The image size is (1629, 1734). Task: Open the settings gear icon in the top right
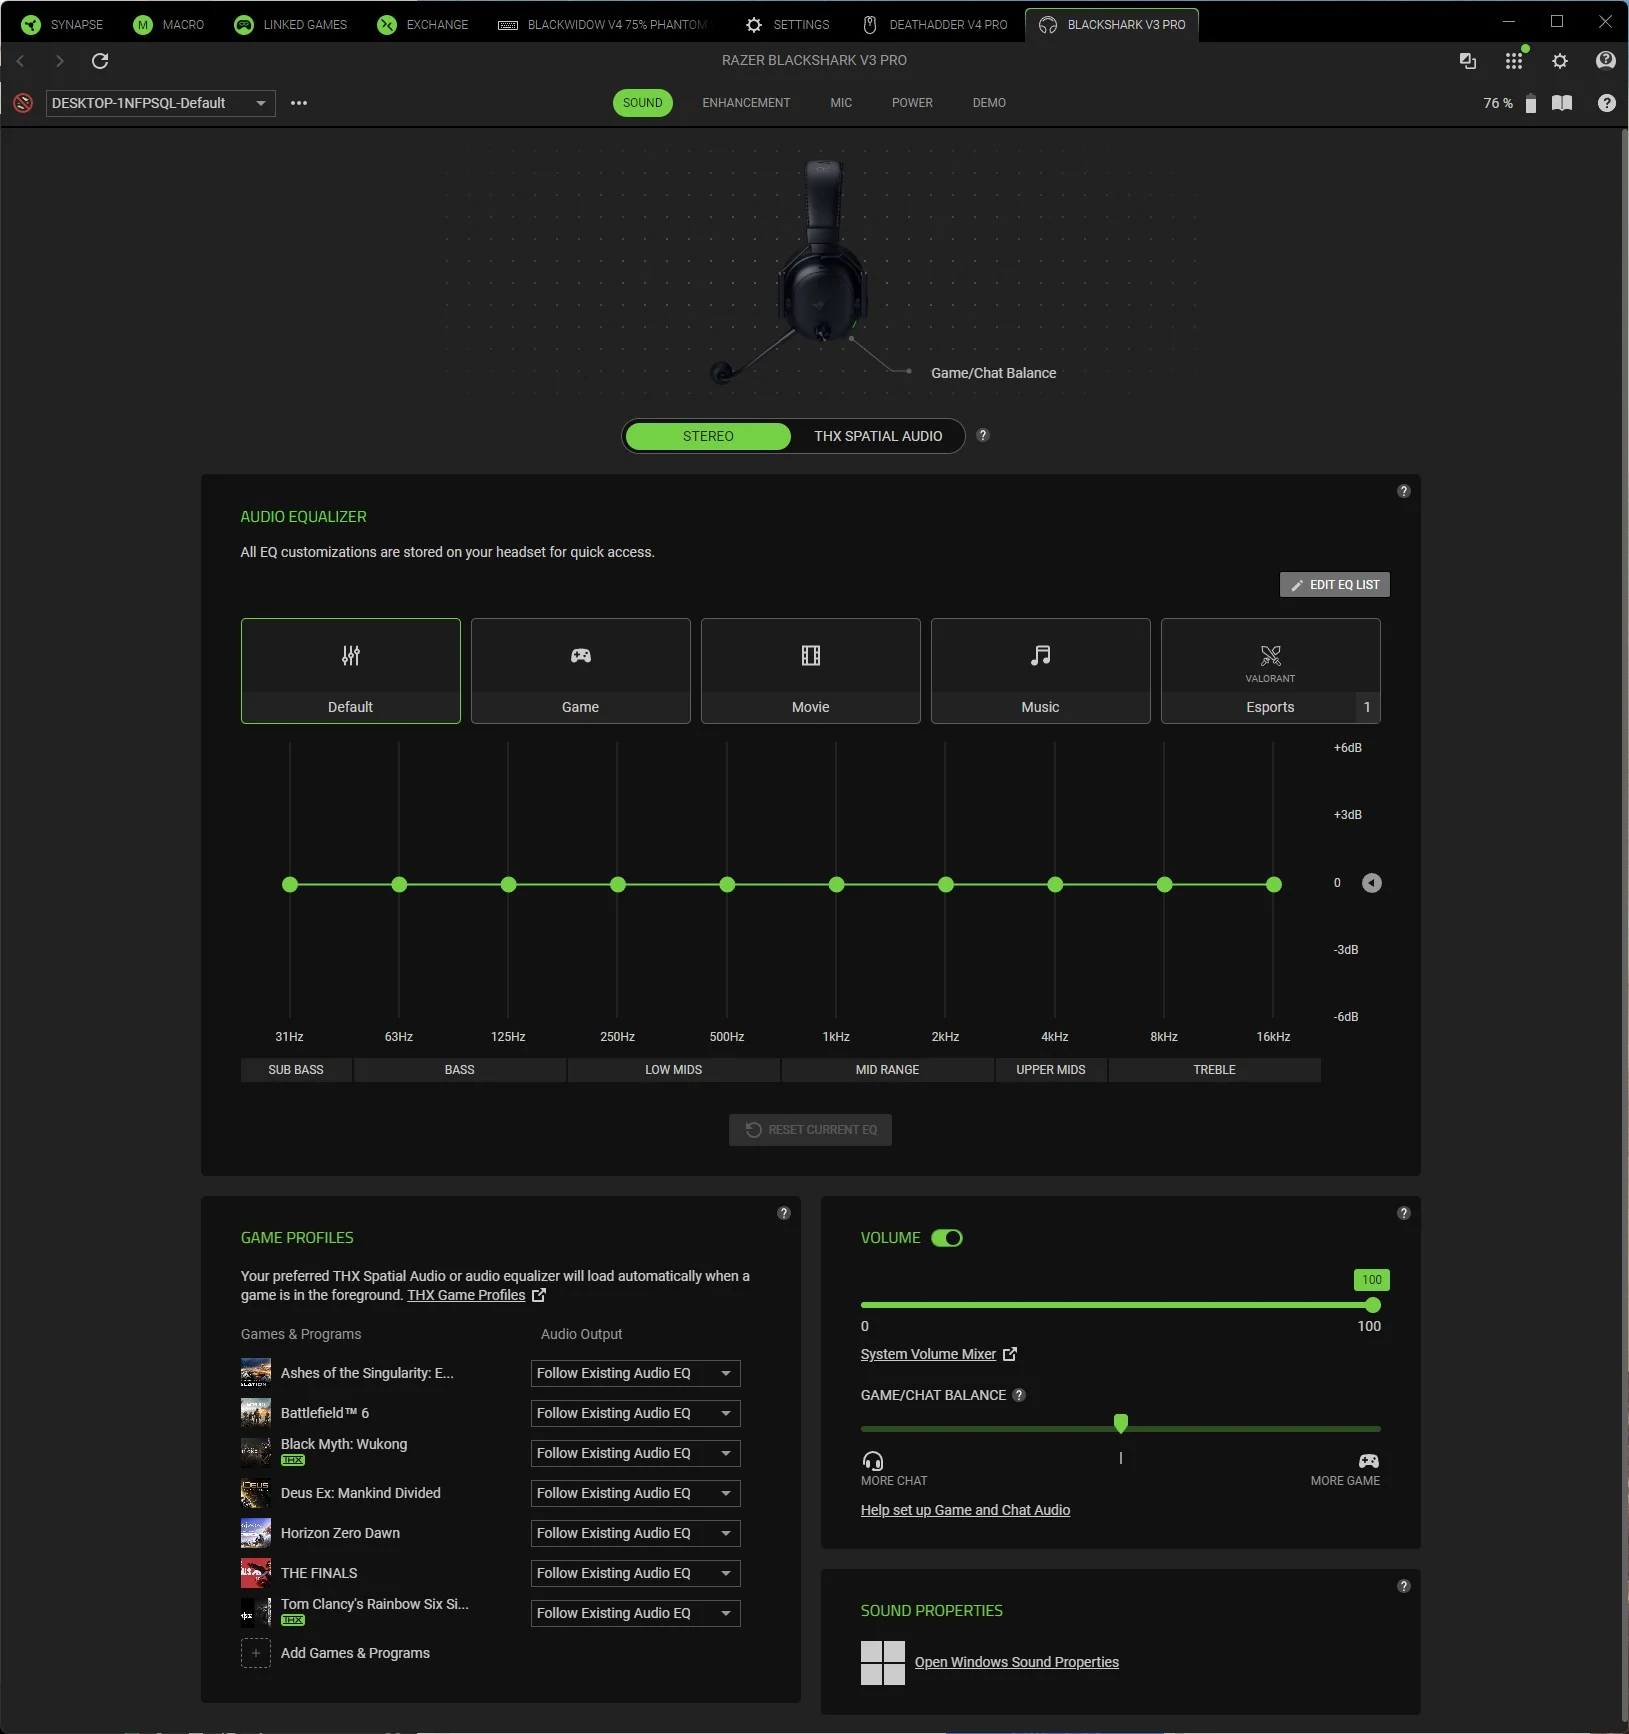tap(1559, 61)
